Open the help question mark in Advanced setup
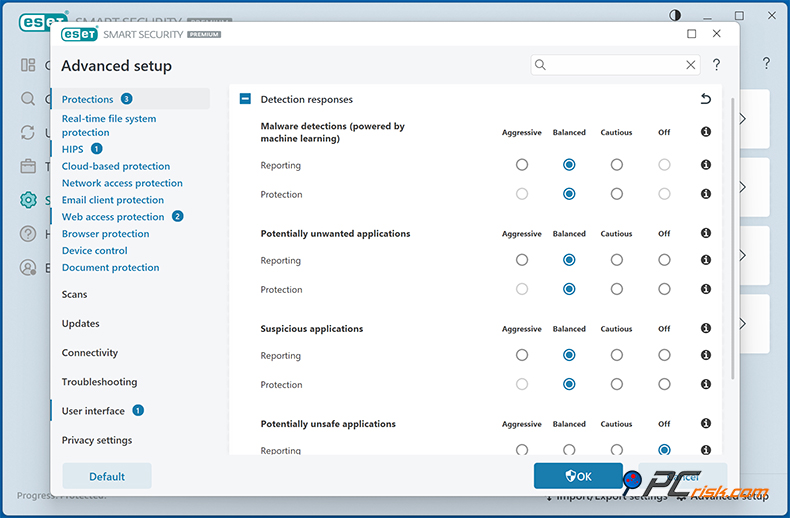The width and height of the screenshot is (790, 518). 716,65
